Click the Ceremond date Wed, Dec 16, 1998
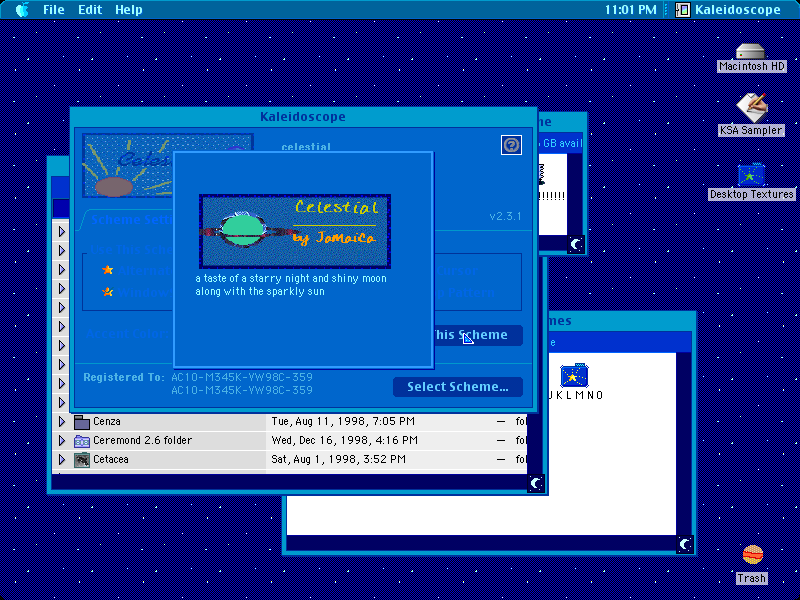Viewport: 800px width, 600px height. tap(344, 440)
